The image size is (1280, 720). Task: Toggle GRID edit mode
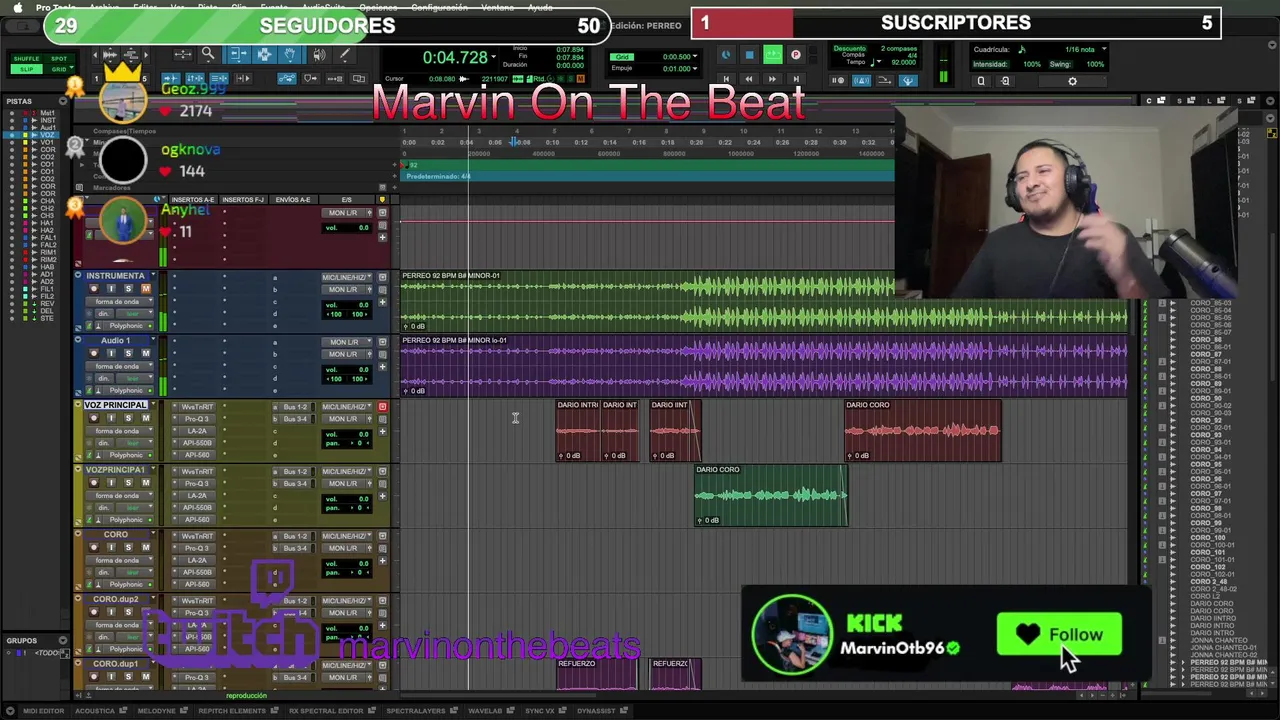[x=59, y=69]
